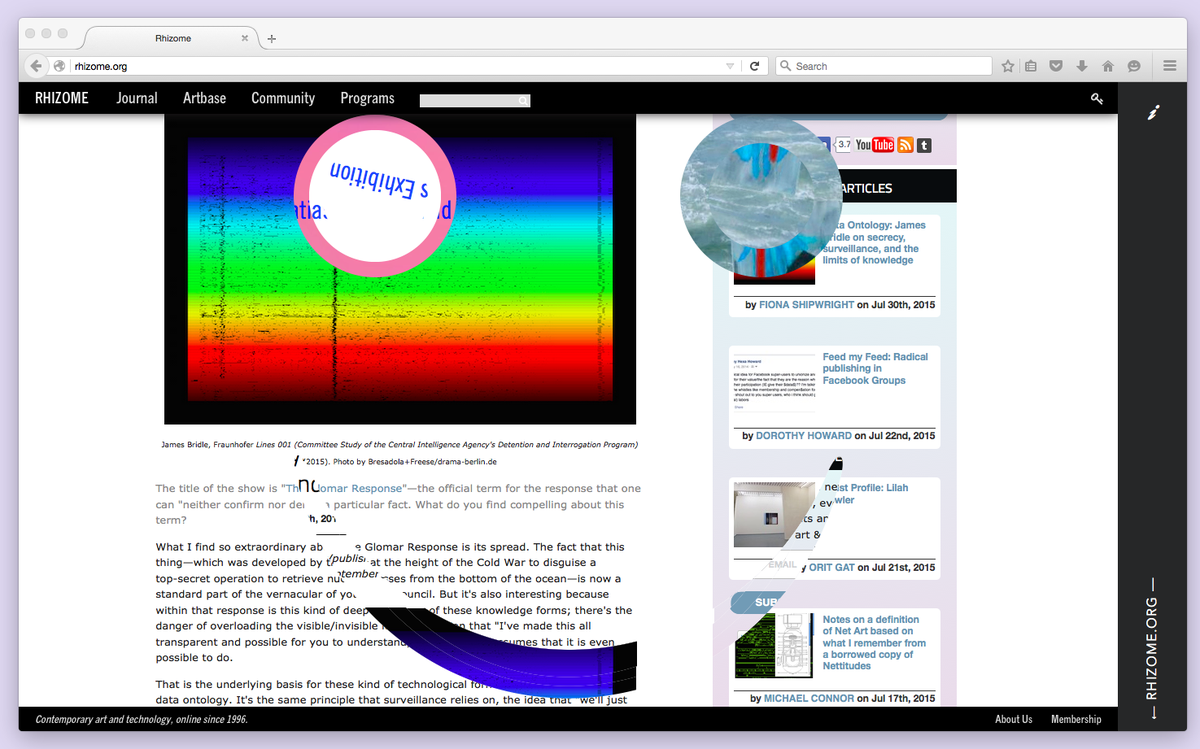
Task: Click the green Net Art article thumbnail
Action: point(775,644)
